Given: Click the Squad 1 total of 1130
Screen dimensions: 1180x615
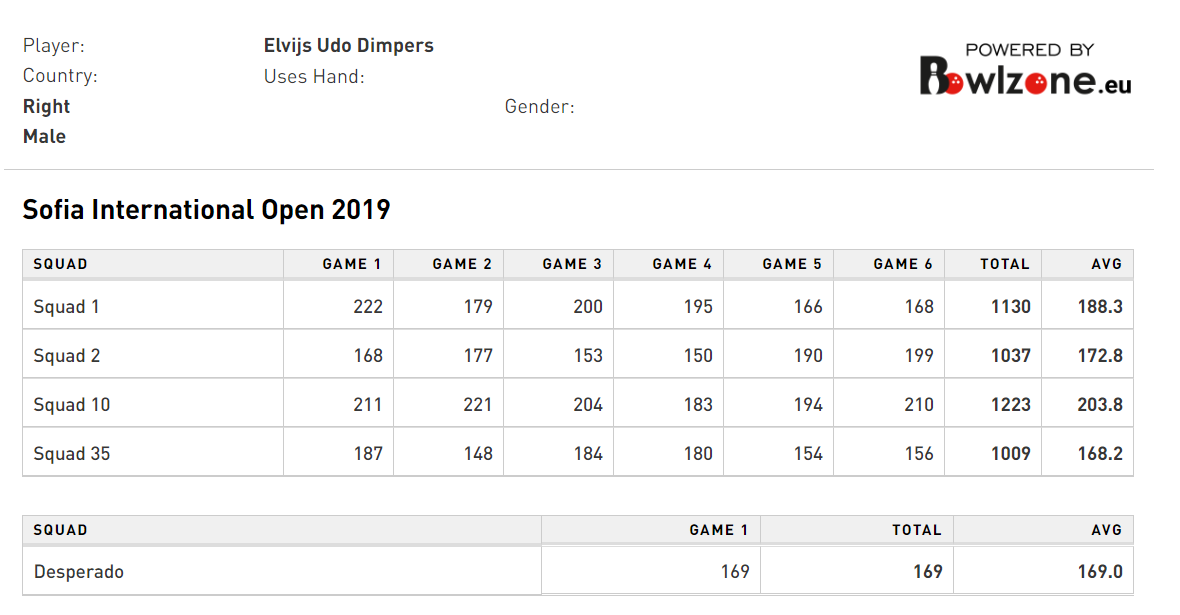Looking at the screenshot, I should pos(1010,307).
